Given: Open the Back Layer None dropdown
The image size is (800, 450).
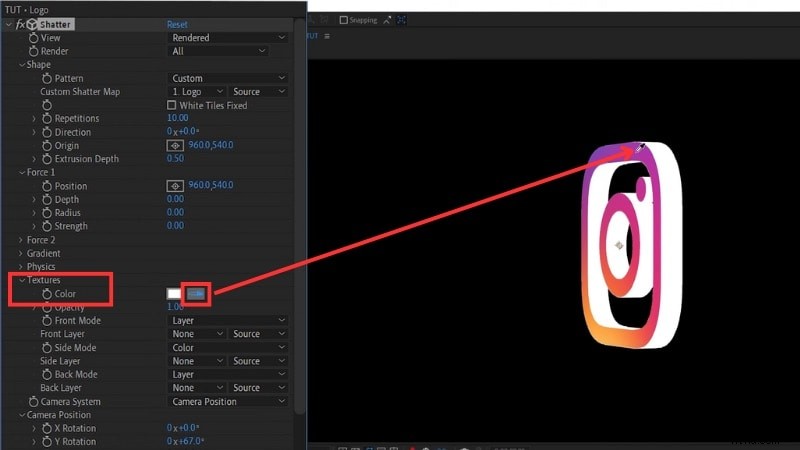Looking at the screenshot, I should click(197, 388).
